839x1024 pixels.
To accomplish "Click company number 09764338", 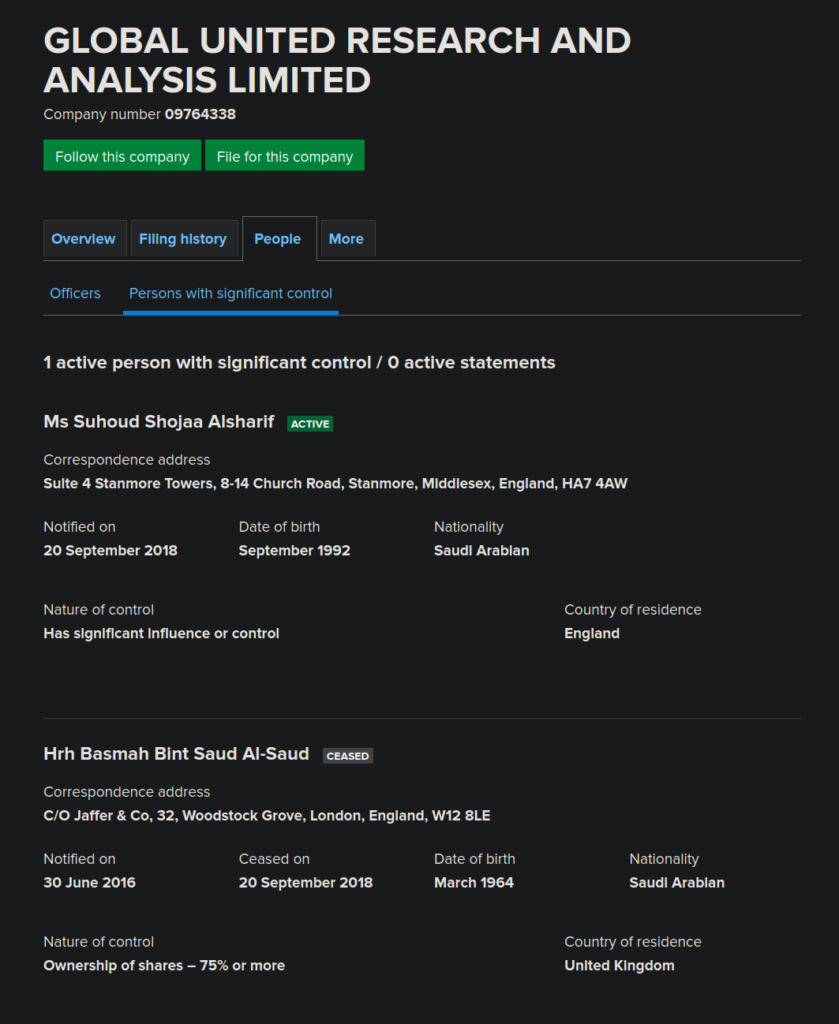I will coord(200,114).
